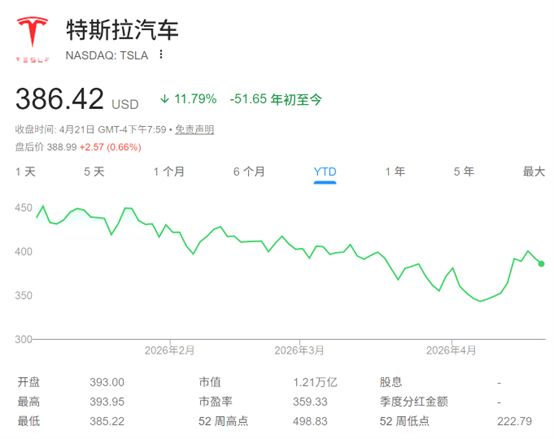Click the 52 周高点 value 498.83

pyautogui.click(x=310, y=421)
